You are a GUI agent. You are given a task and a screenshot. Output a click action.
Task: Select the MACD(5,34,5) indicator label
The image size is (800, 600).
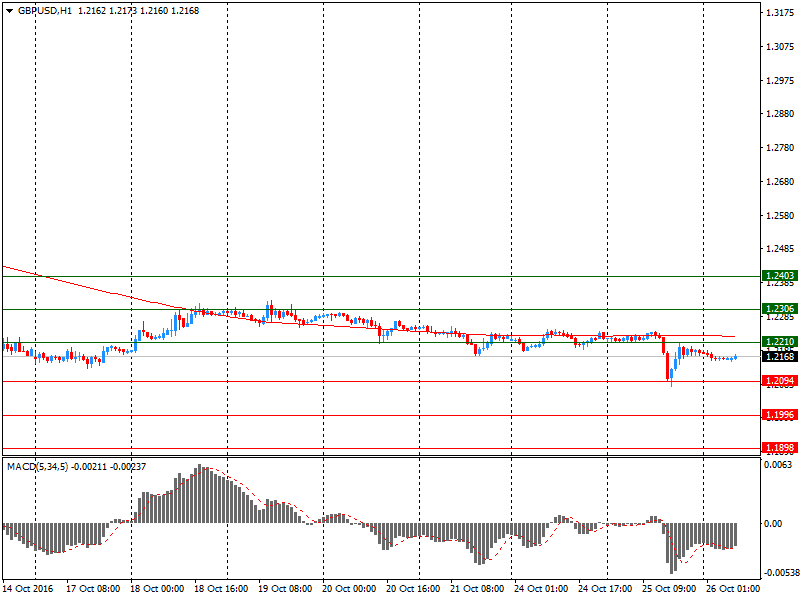click(37, 466)
